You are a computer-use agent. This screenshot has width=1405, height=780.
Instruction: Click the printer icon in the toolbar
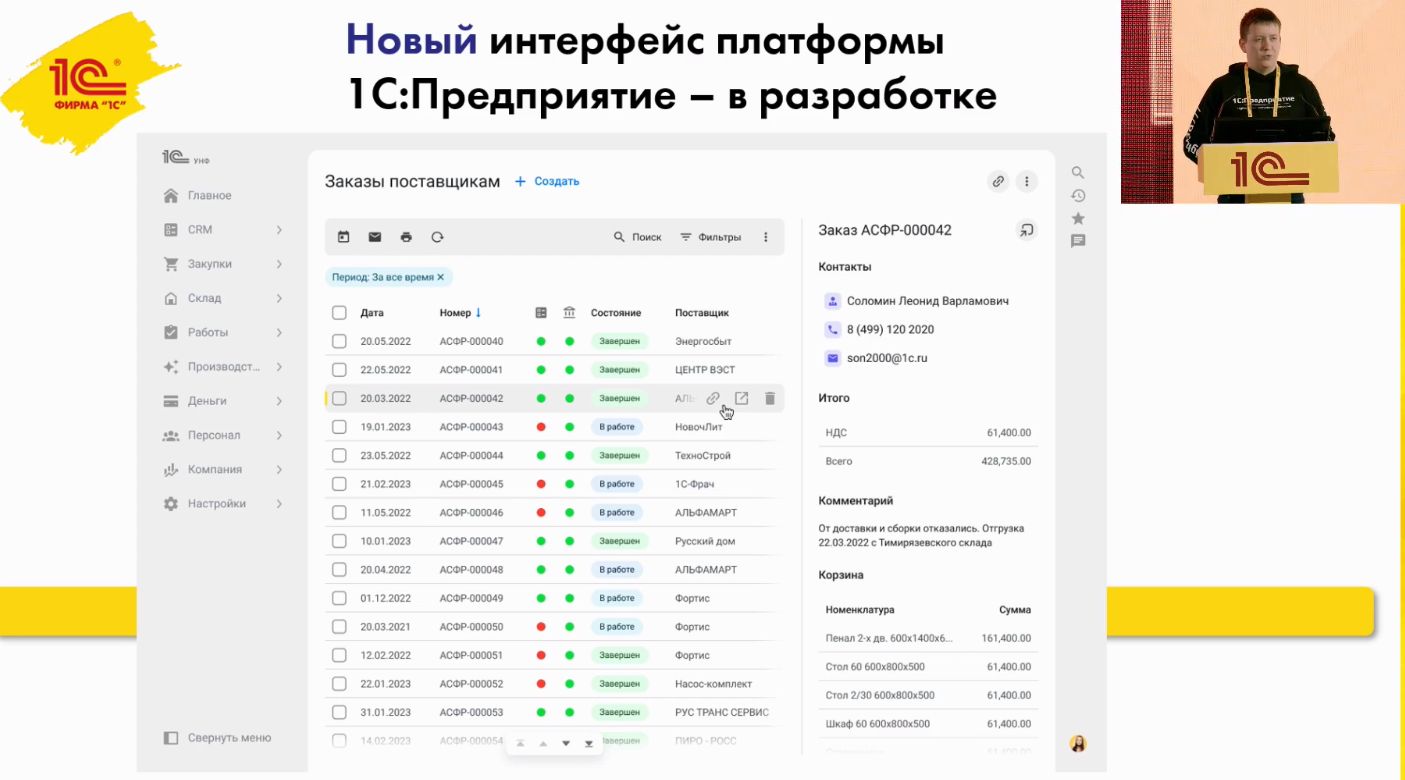pyautogui.click(x=406, y=237)
